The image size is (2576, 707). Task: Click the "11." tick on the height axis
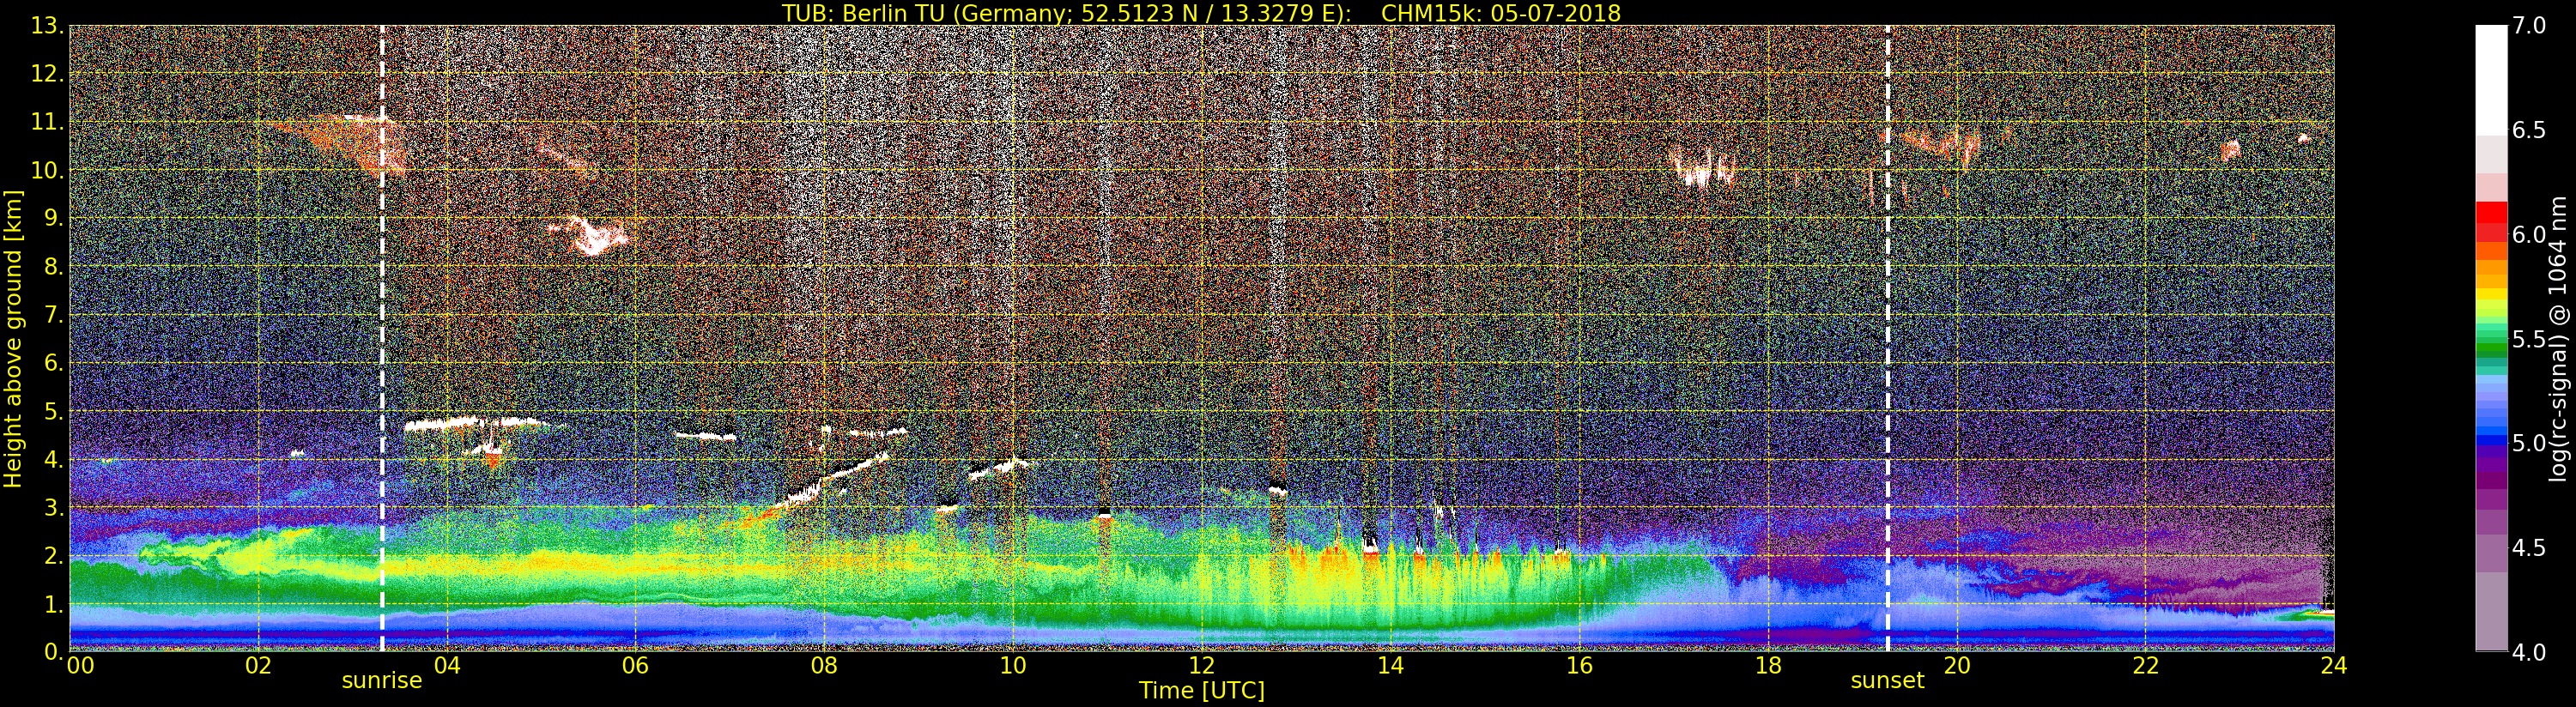(46, 122)
